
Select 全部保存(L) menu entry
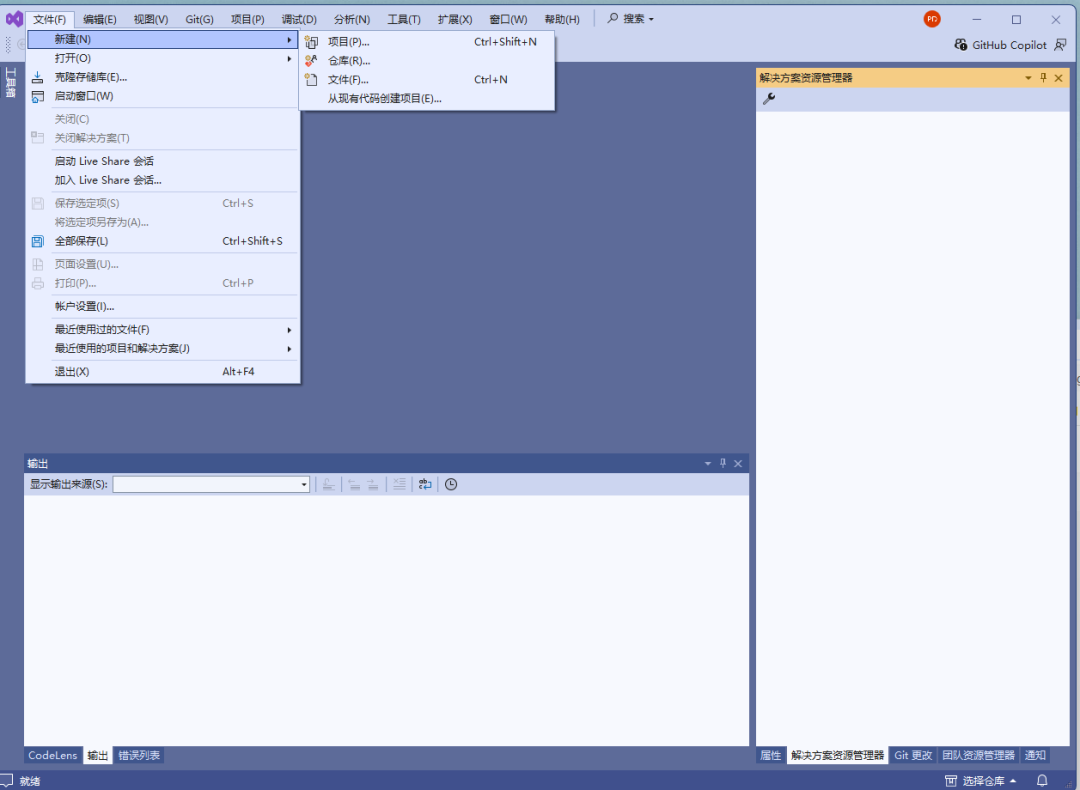164,241
